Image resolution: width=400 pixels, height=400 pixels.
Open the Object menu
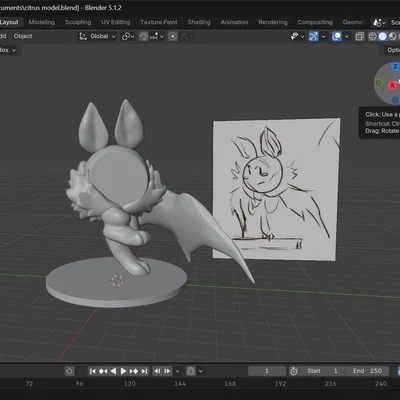point(23,36)
